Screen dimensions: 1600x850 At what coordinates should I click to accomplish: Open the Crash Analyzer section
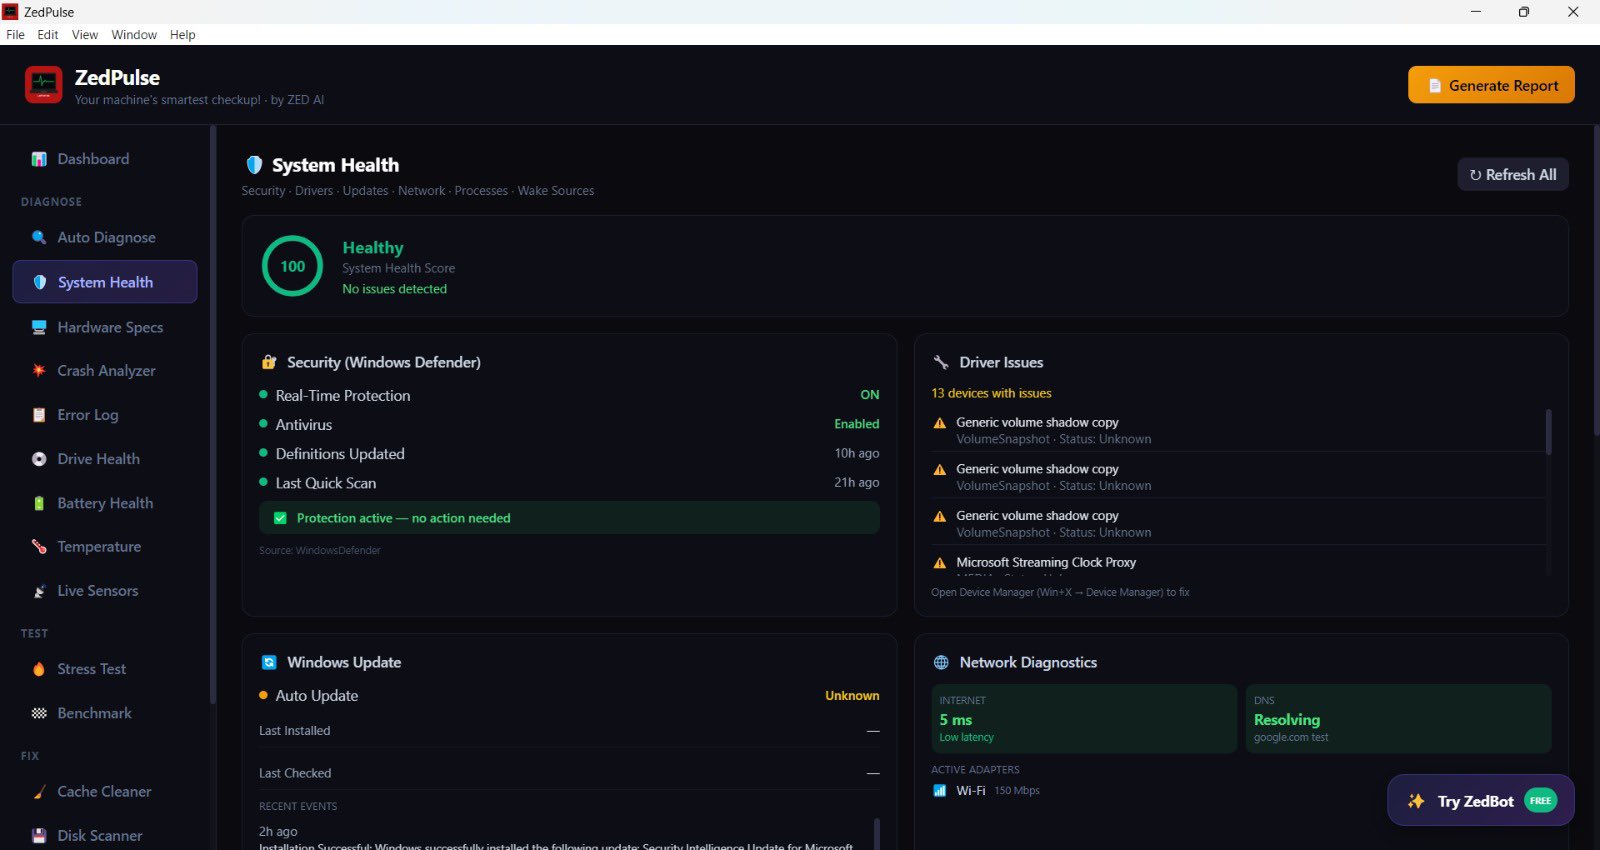pyautogui.click(x=105, y=370)
